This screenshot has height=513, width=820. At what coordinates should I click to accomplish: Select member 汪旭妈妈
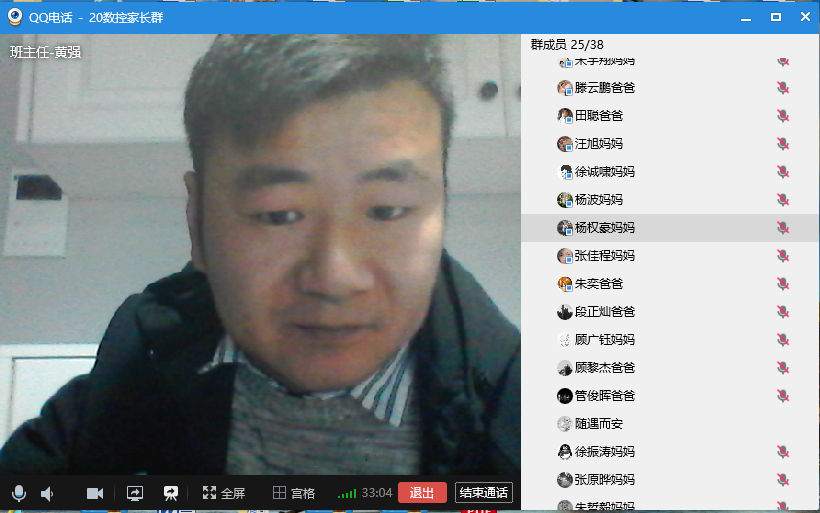(670, 144)
